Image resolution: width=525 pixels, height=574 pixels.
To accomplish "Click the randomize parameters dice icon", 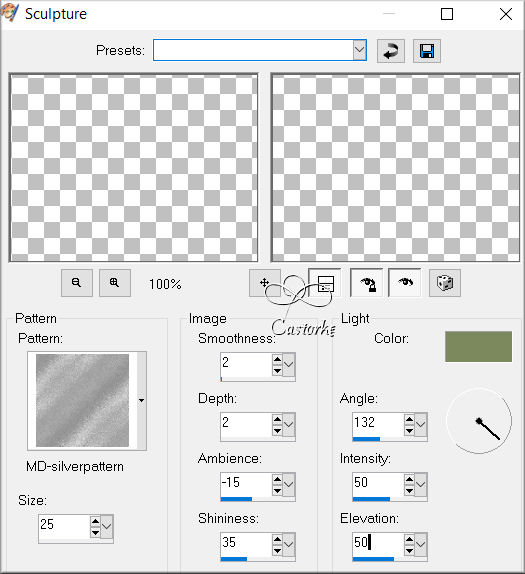I will pyautogui.click(x=445, y=283).
